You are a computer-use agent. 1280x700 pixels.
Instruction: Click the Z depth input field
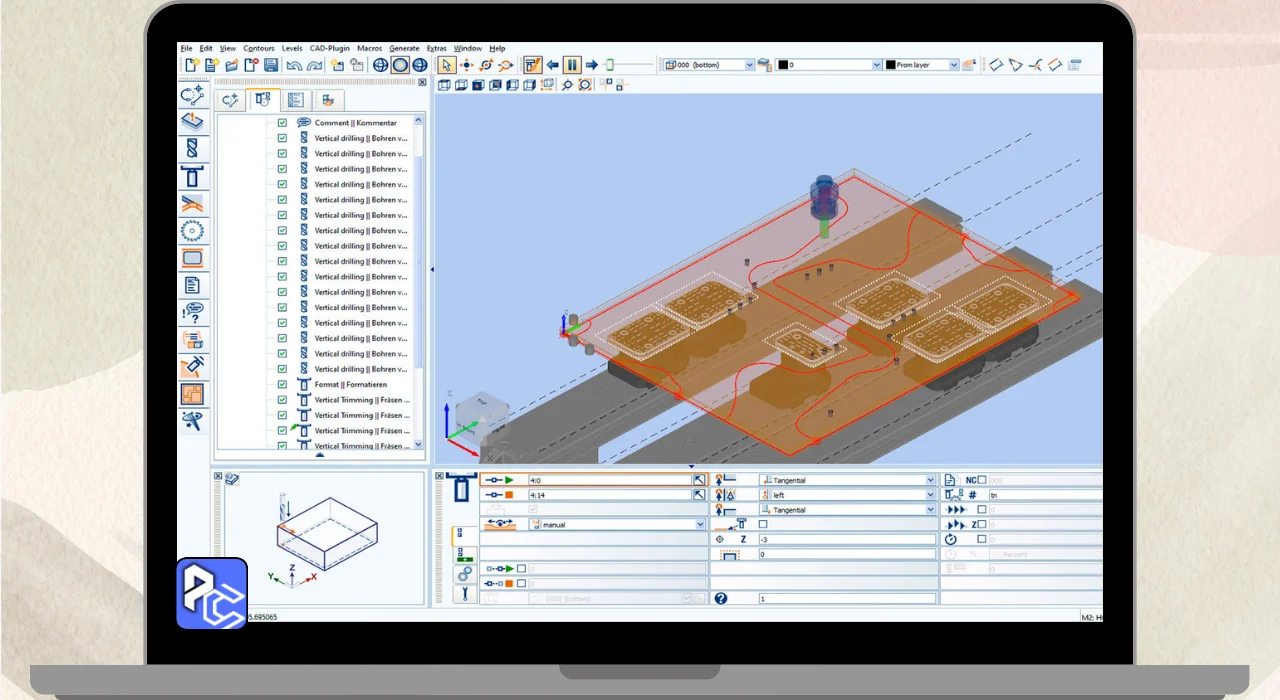(846, 539)
